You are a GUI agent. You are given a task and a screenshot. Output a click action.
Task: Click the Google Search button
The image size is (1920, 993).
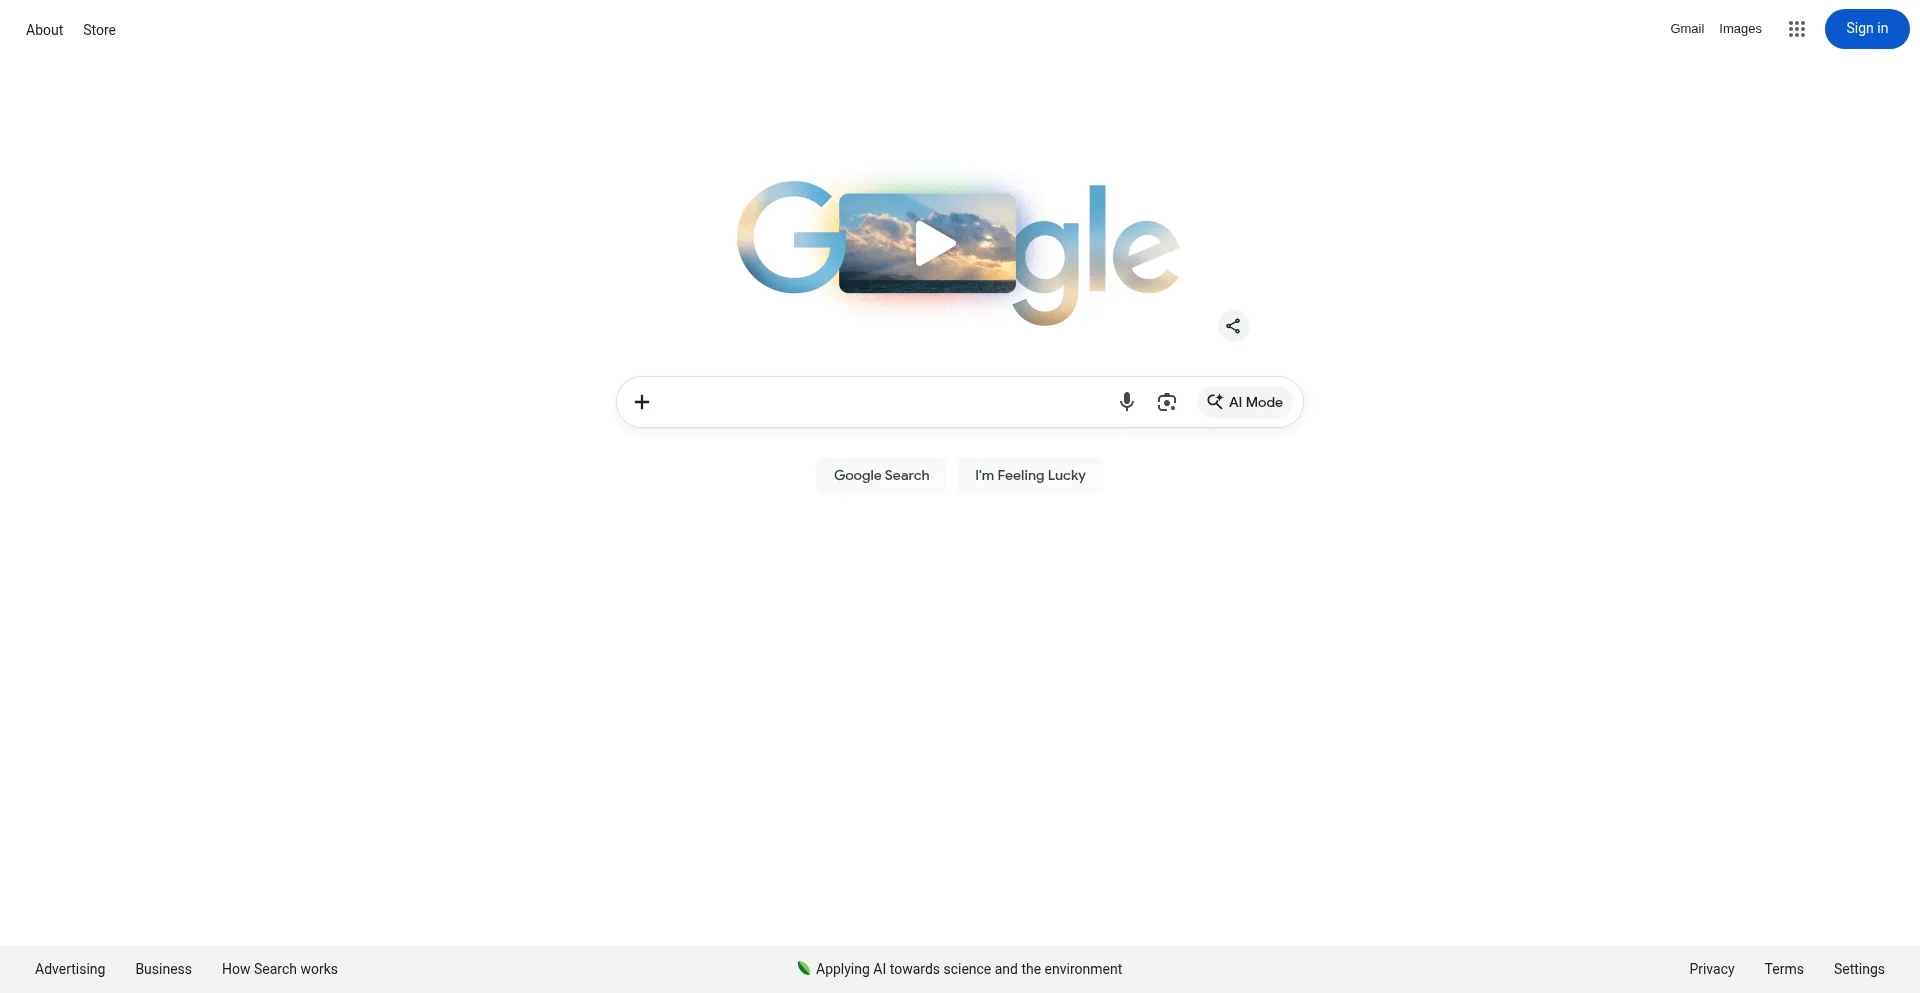[x=881, y=475]
